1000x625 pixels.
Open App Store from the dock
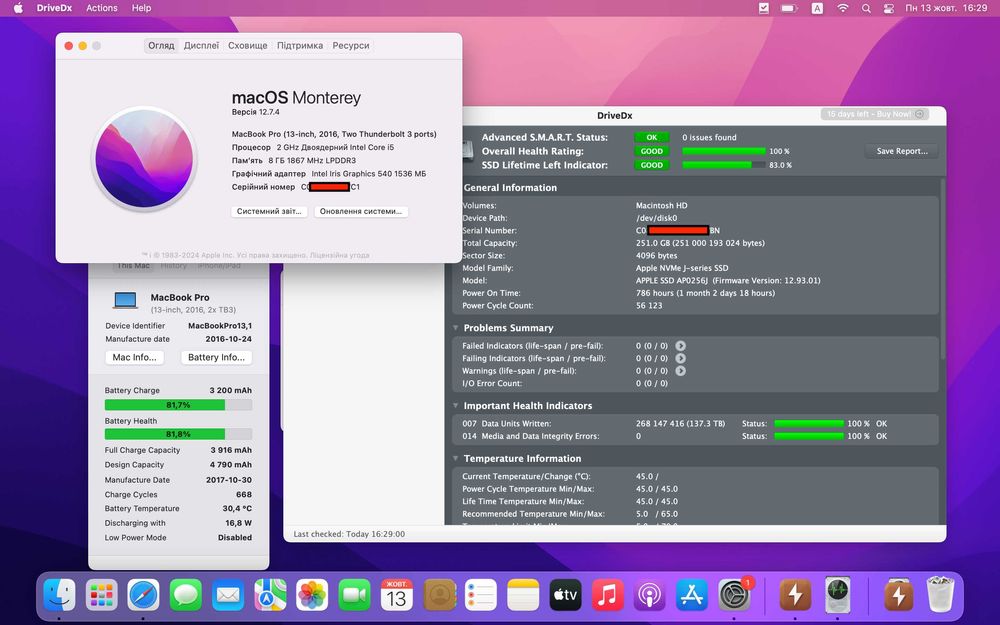coord(691,596)
